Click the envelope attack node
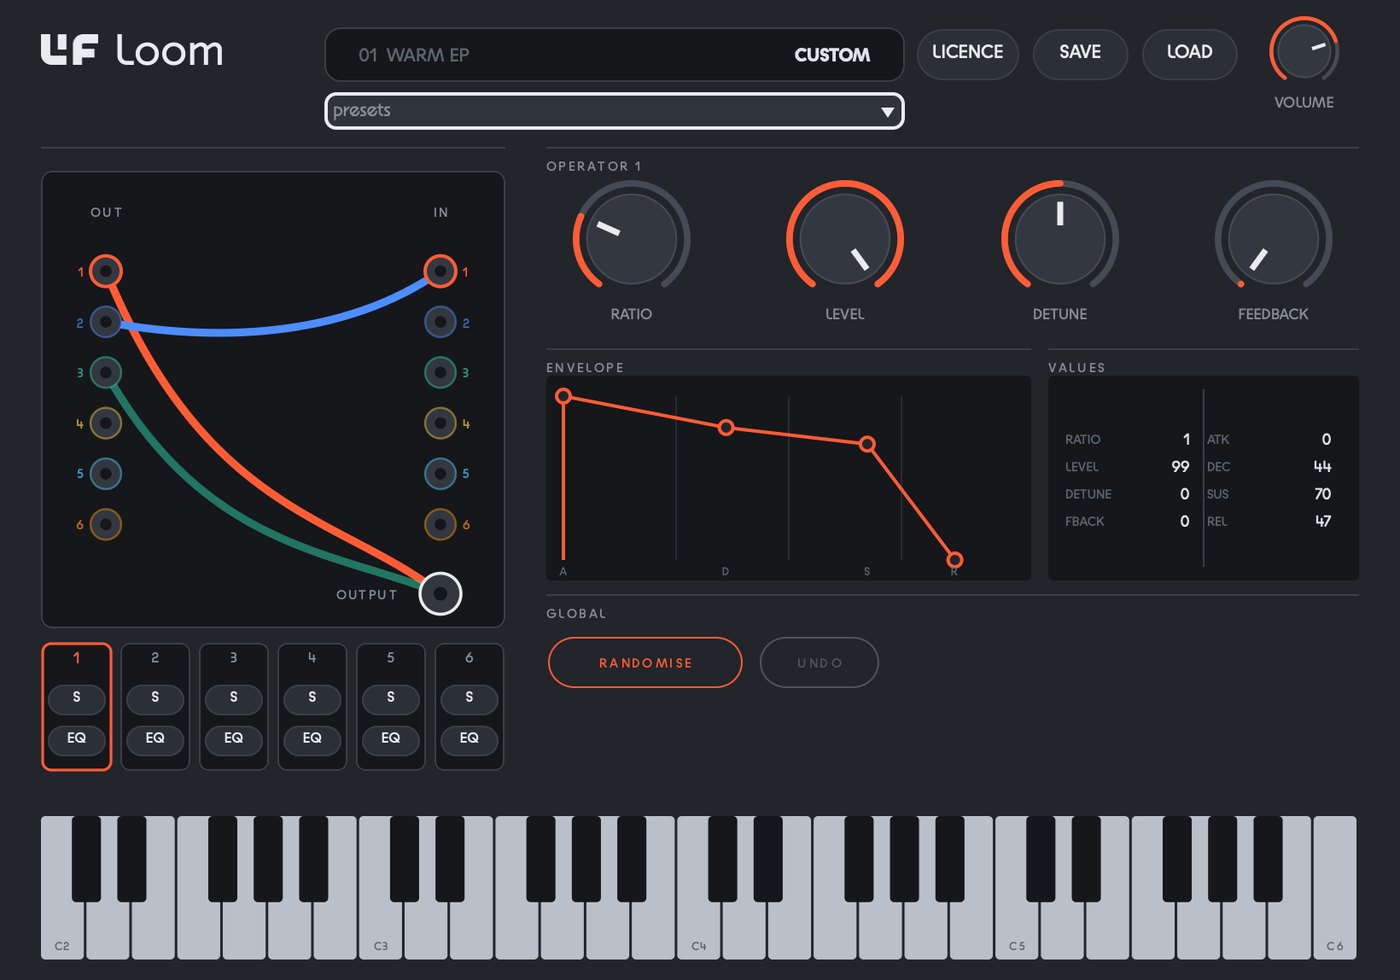Screen dimensions: 1400x980 coord(564,396)
